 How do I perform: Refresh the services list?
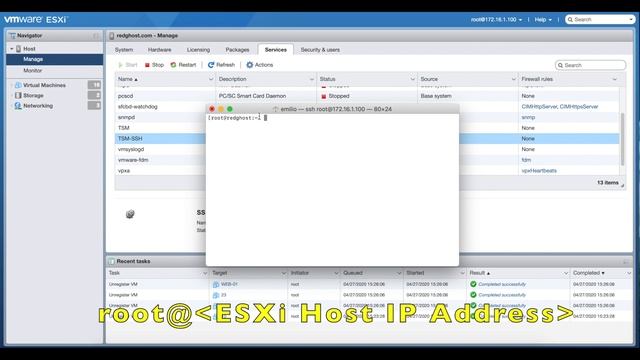pos(221,65)
